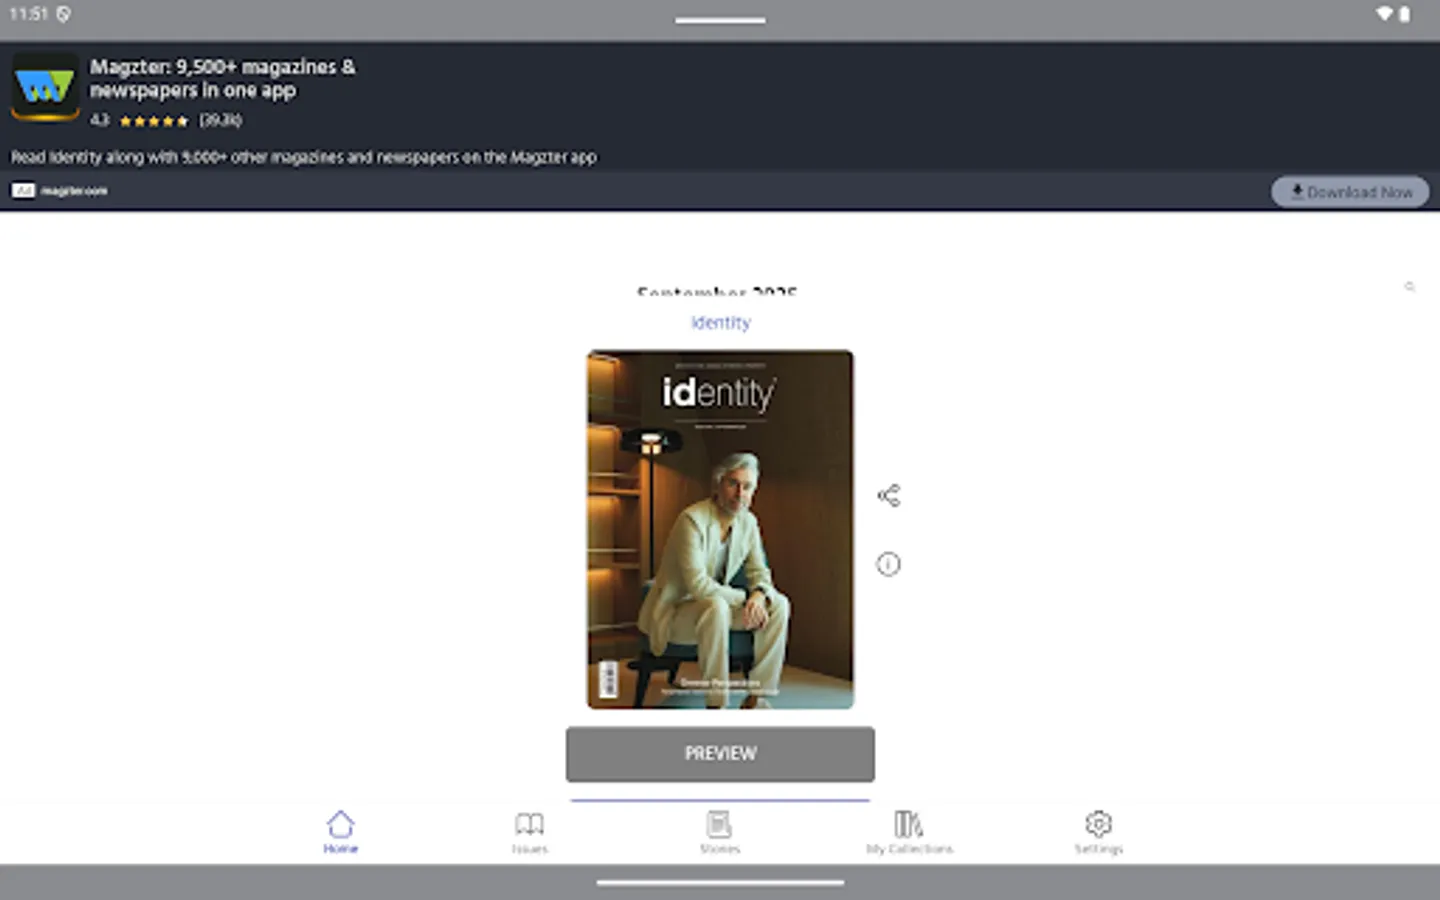Open the My Collections icon
The image size is (1440, 900).
(908, 823)
